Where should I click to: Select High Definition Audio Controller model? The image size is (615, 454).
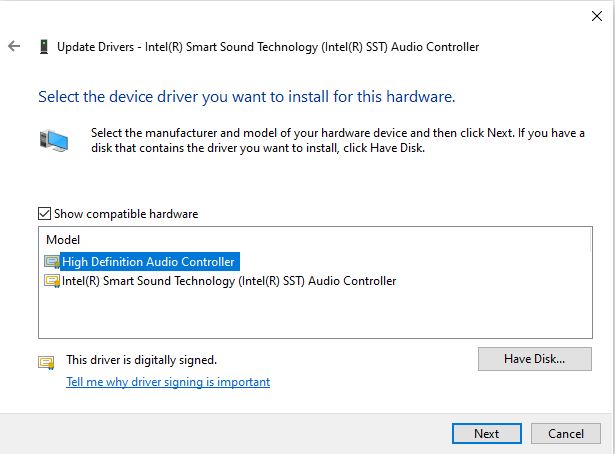click(x=148, y=262)
